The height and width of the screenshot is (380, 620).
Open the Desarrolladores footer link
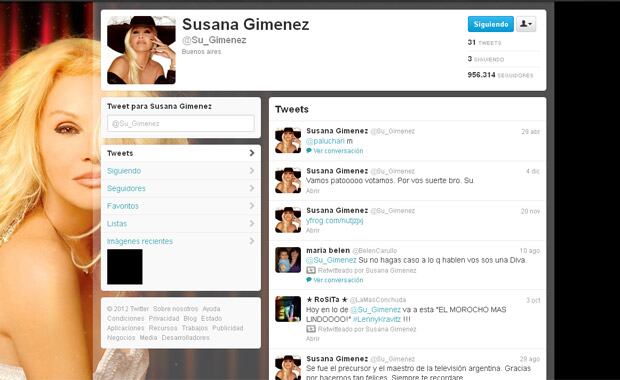coord(185,338)
